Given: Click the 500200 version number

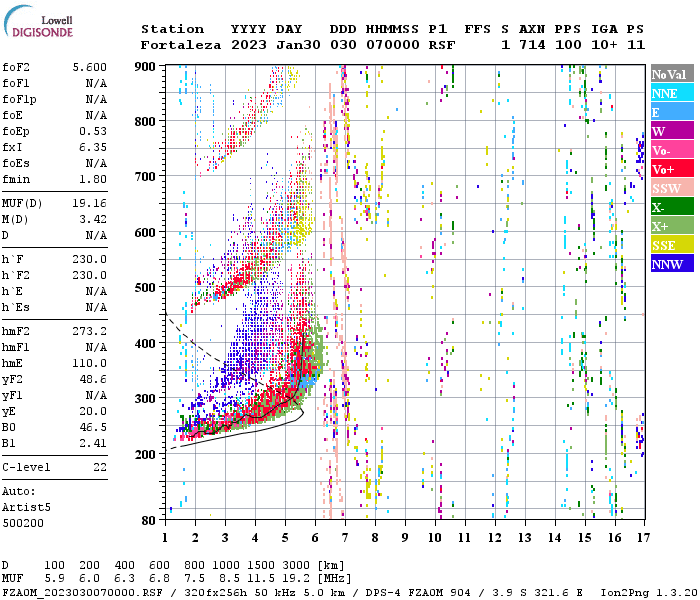Looking at the screenshot, I should coord(23,523).
